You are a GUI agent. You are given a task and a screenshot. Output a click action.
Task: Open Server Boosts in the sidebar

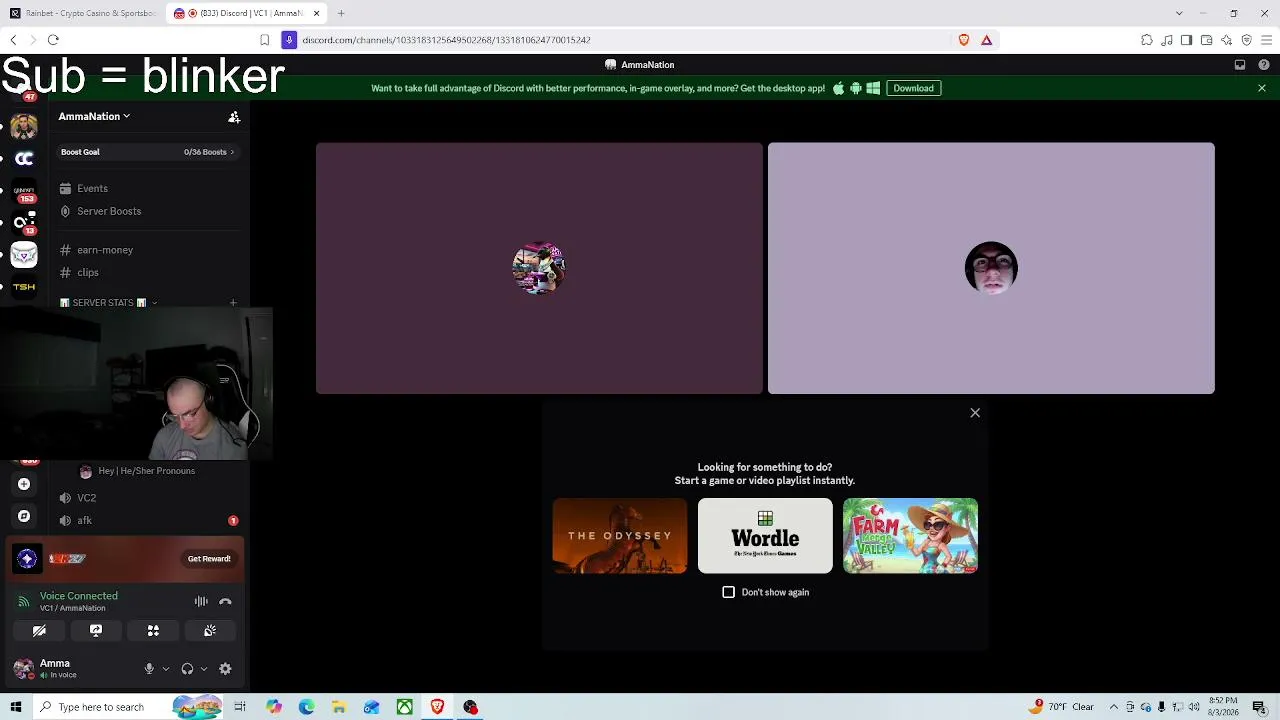pos(148,211)
